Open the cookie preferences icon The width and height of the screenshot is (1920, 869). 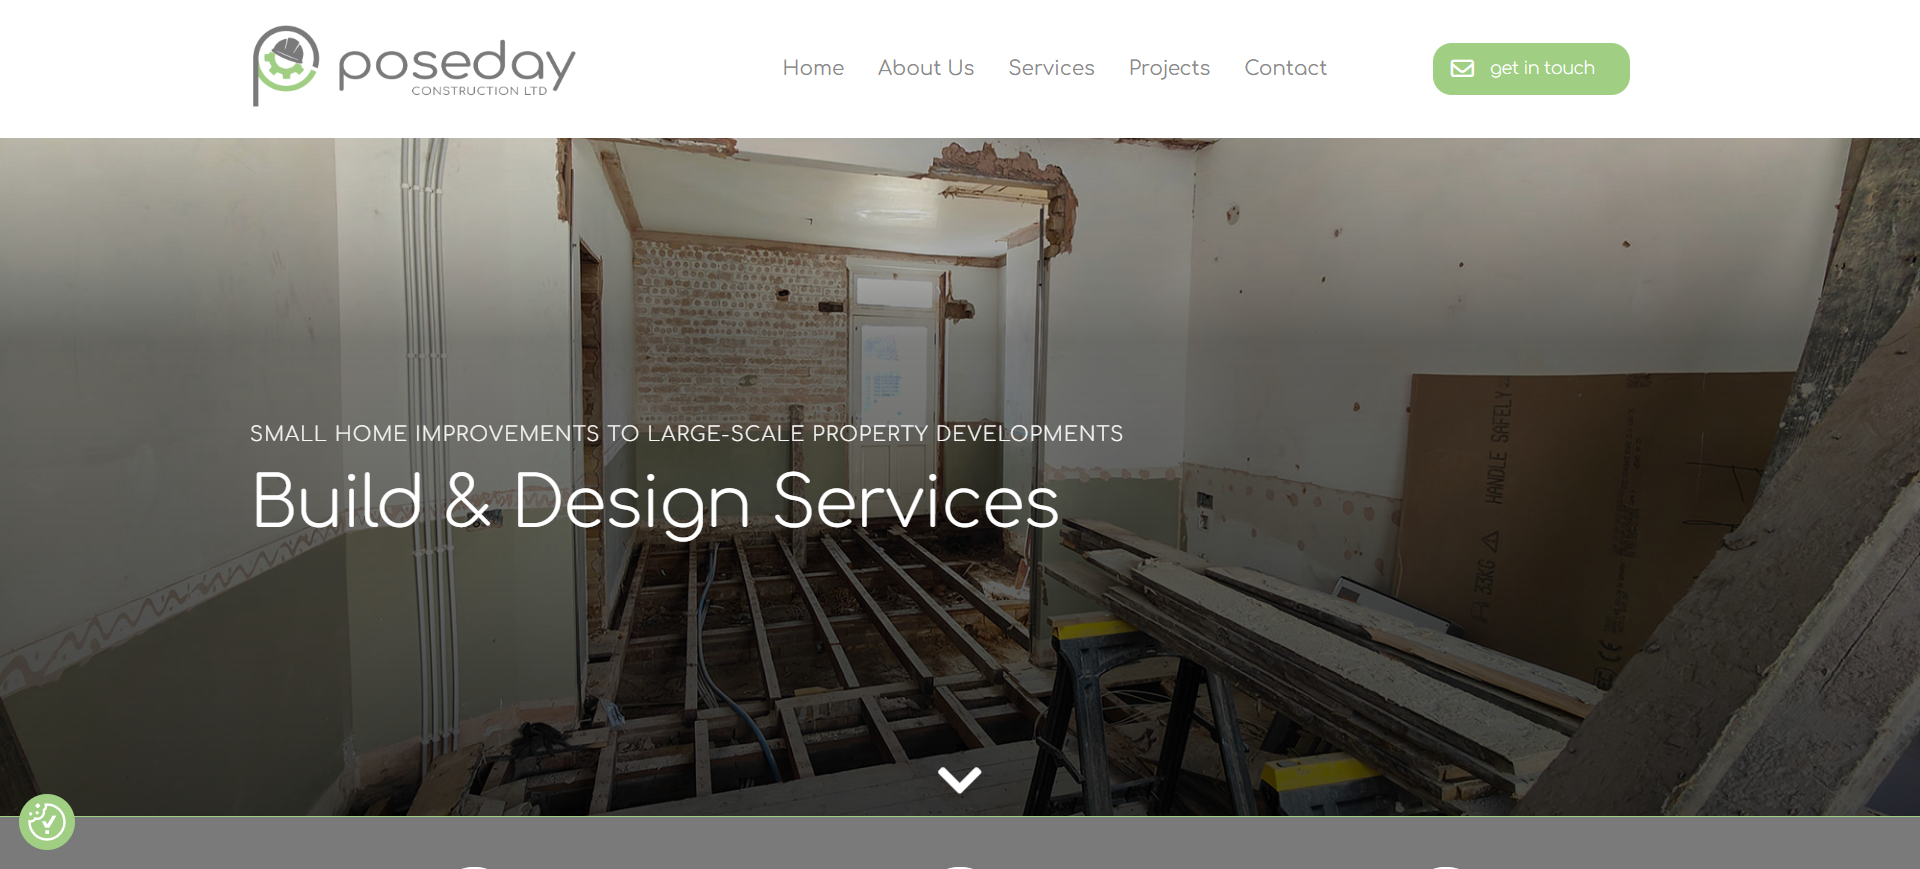[47, 822]
